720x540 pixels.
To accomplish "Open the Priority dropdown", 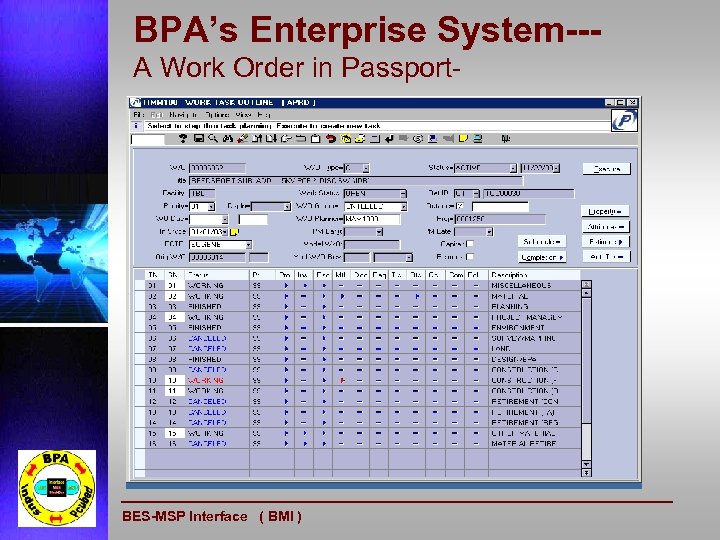I will tap(211, 207).
